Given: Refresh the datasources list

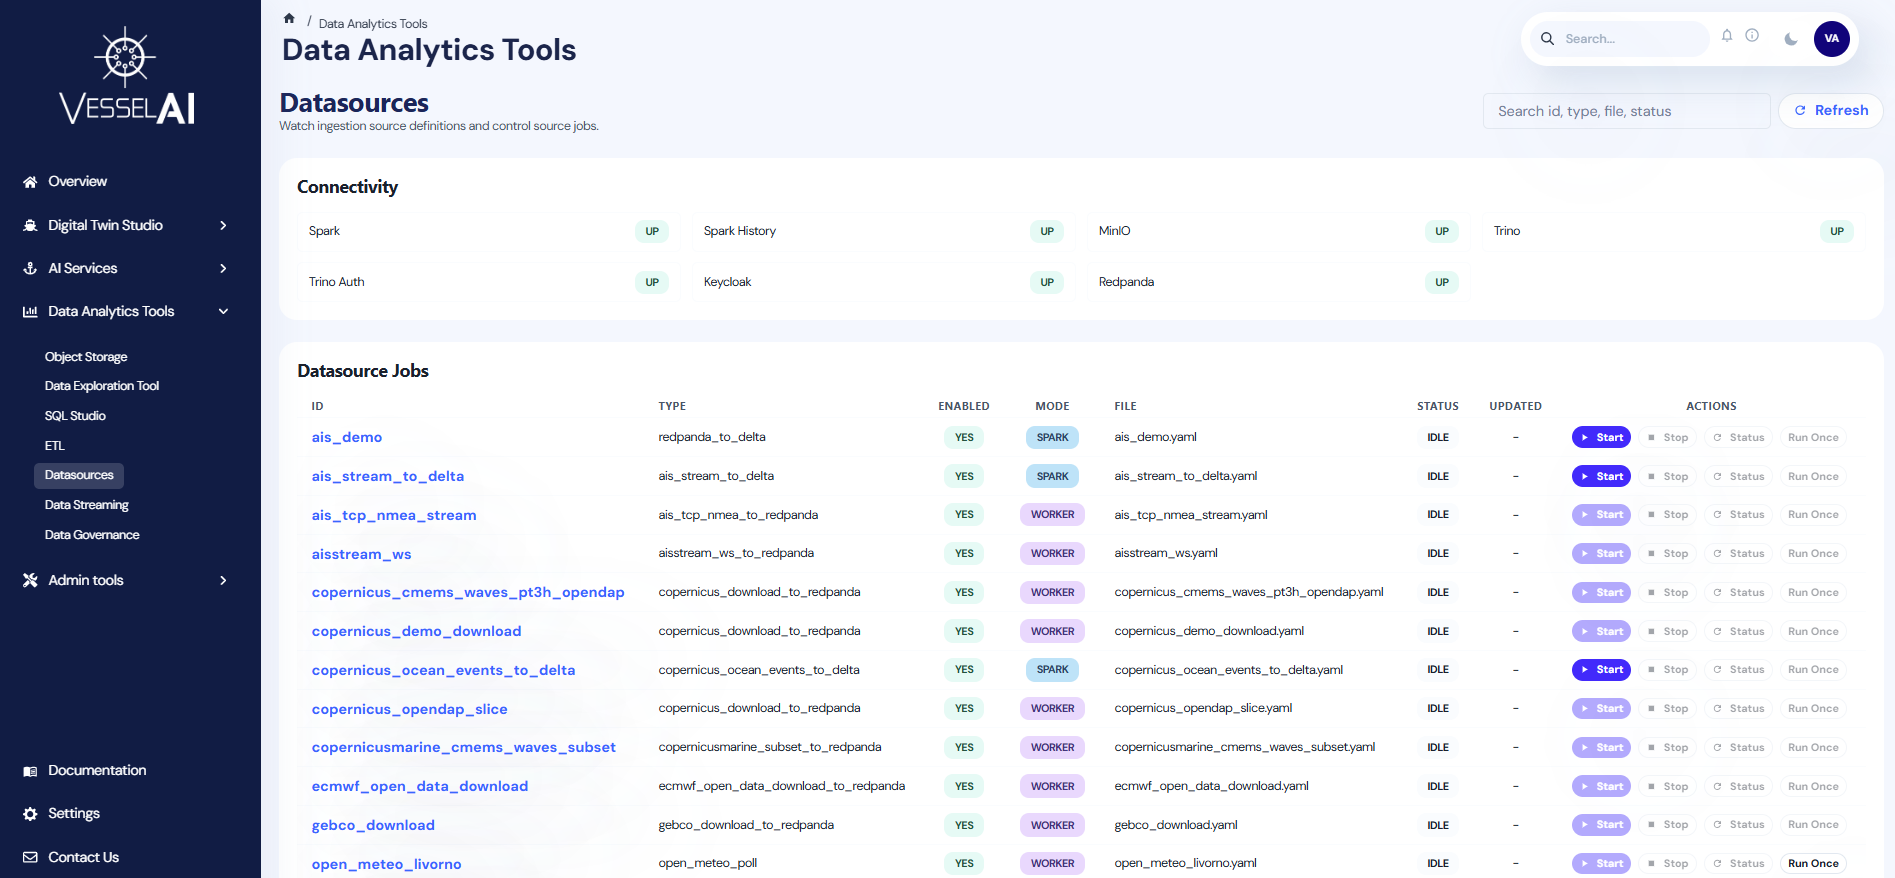Looking at the screenshot, I should coord(1830,111).
